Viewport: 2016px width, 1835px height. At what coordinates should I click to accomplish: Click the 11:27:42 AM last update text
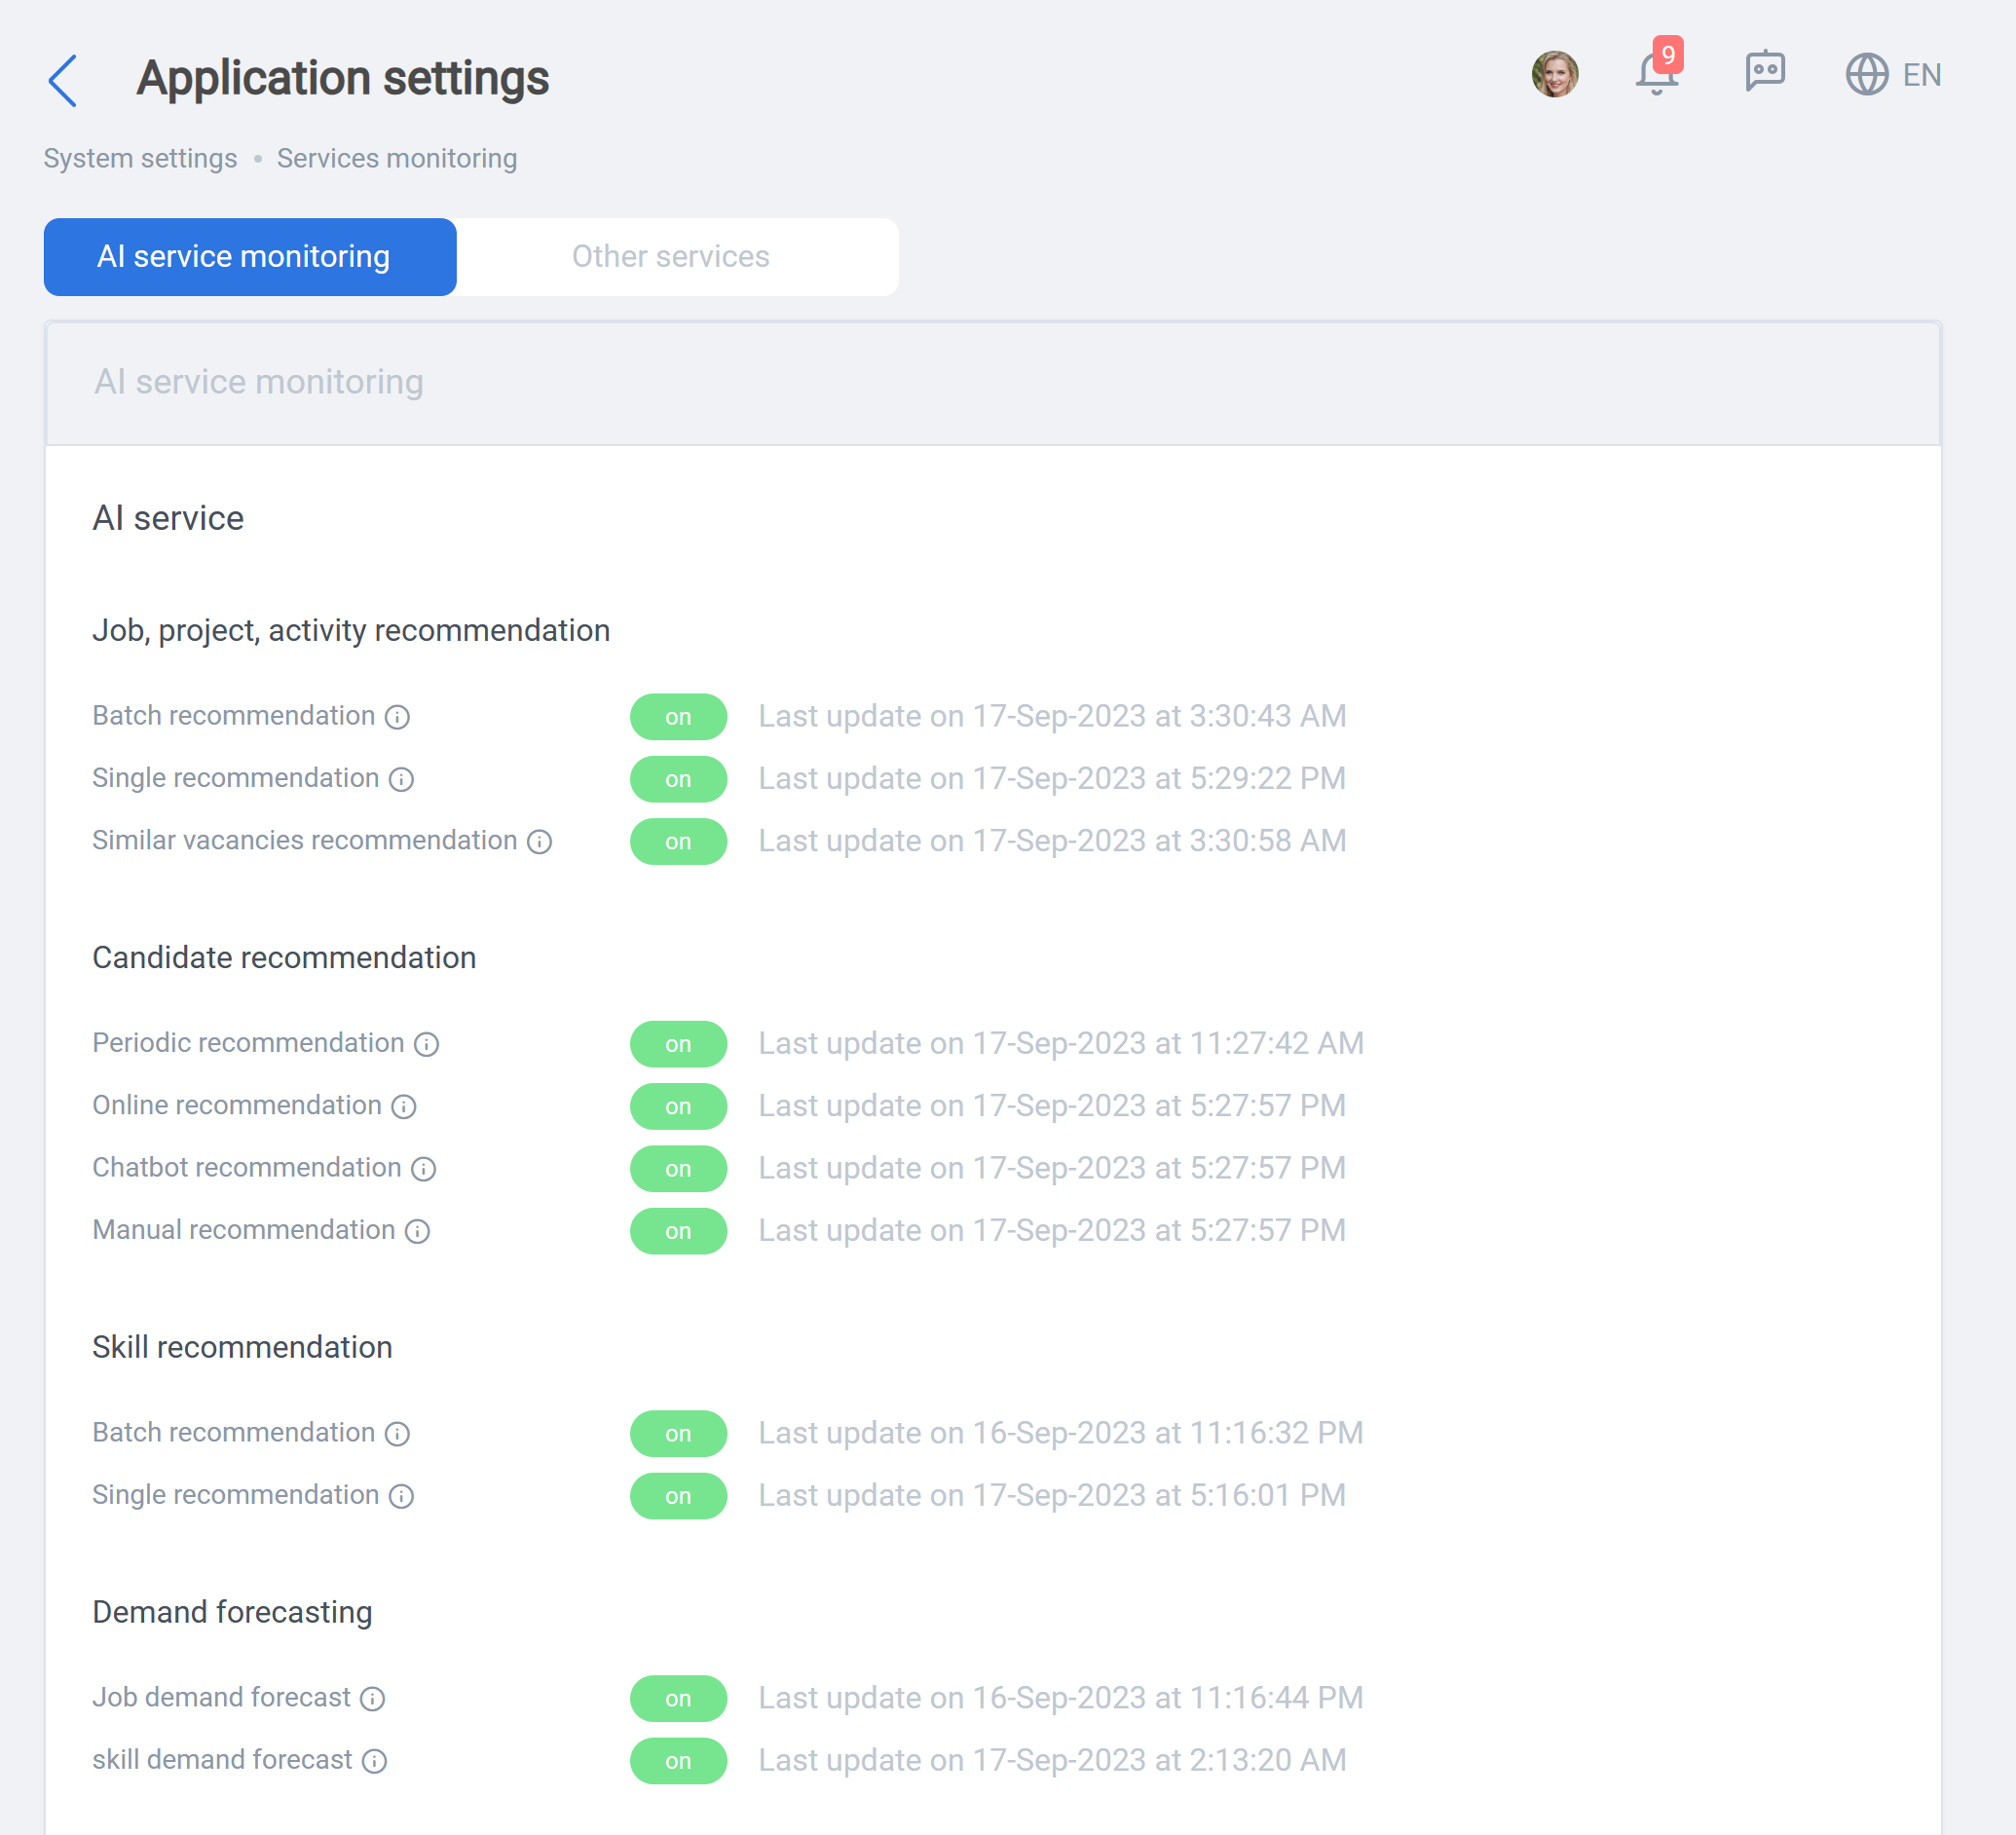coord(1061,1044)
